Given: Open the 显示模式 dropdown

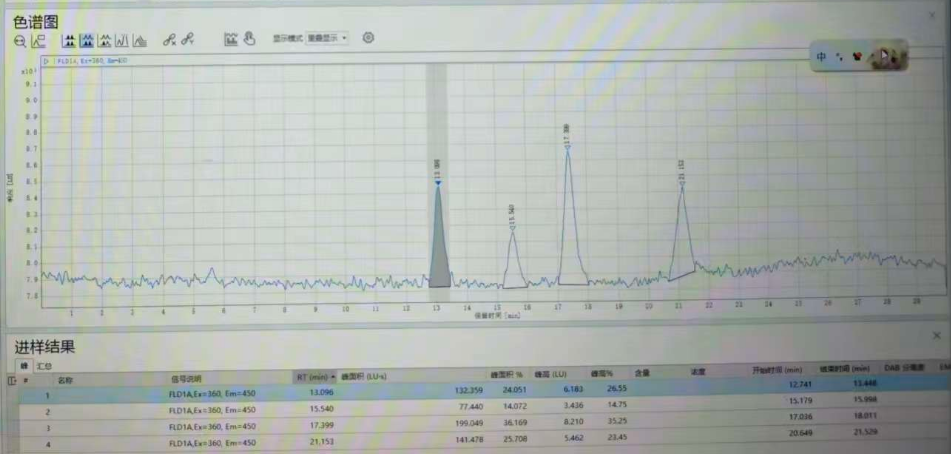Looking at the screenshot, I should 327,38.
